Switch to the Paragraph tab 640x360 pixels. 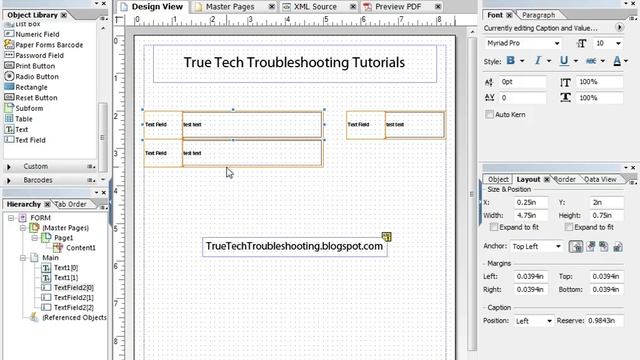538,15
